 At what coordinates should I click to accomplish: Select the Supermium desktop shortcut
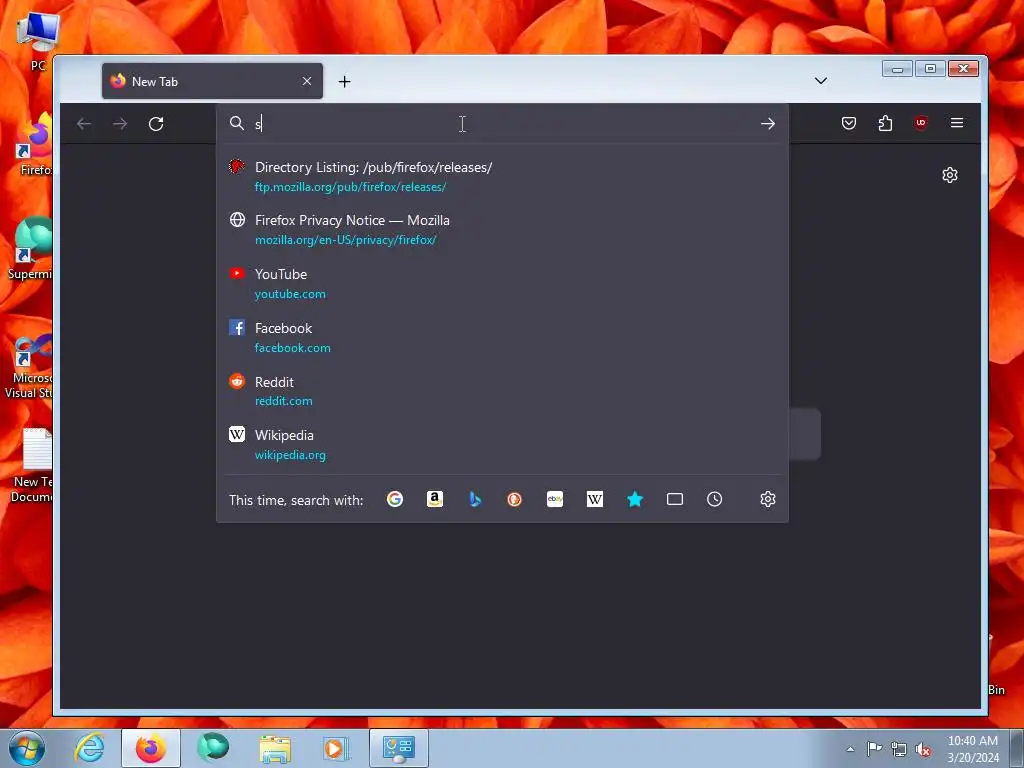click(30, 249)
